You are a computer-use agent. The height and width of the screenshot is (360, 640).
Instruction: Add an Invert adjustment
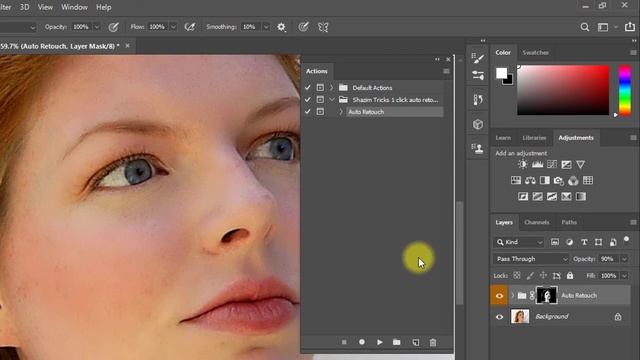click(x=523, y=197)
